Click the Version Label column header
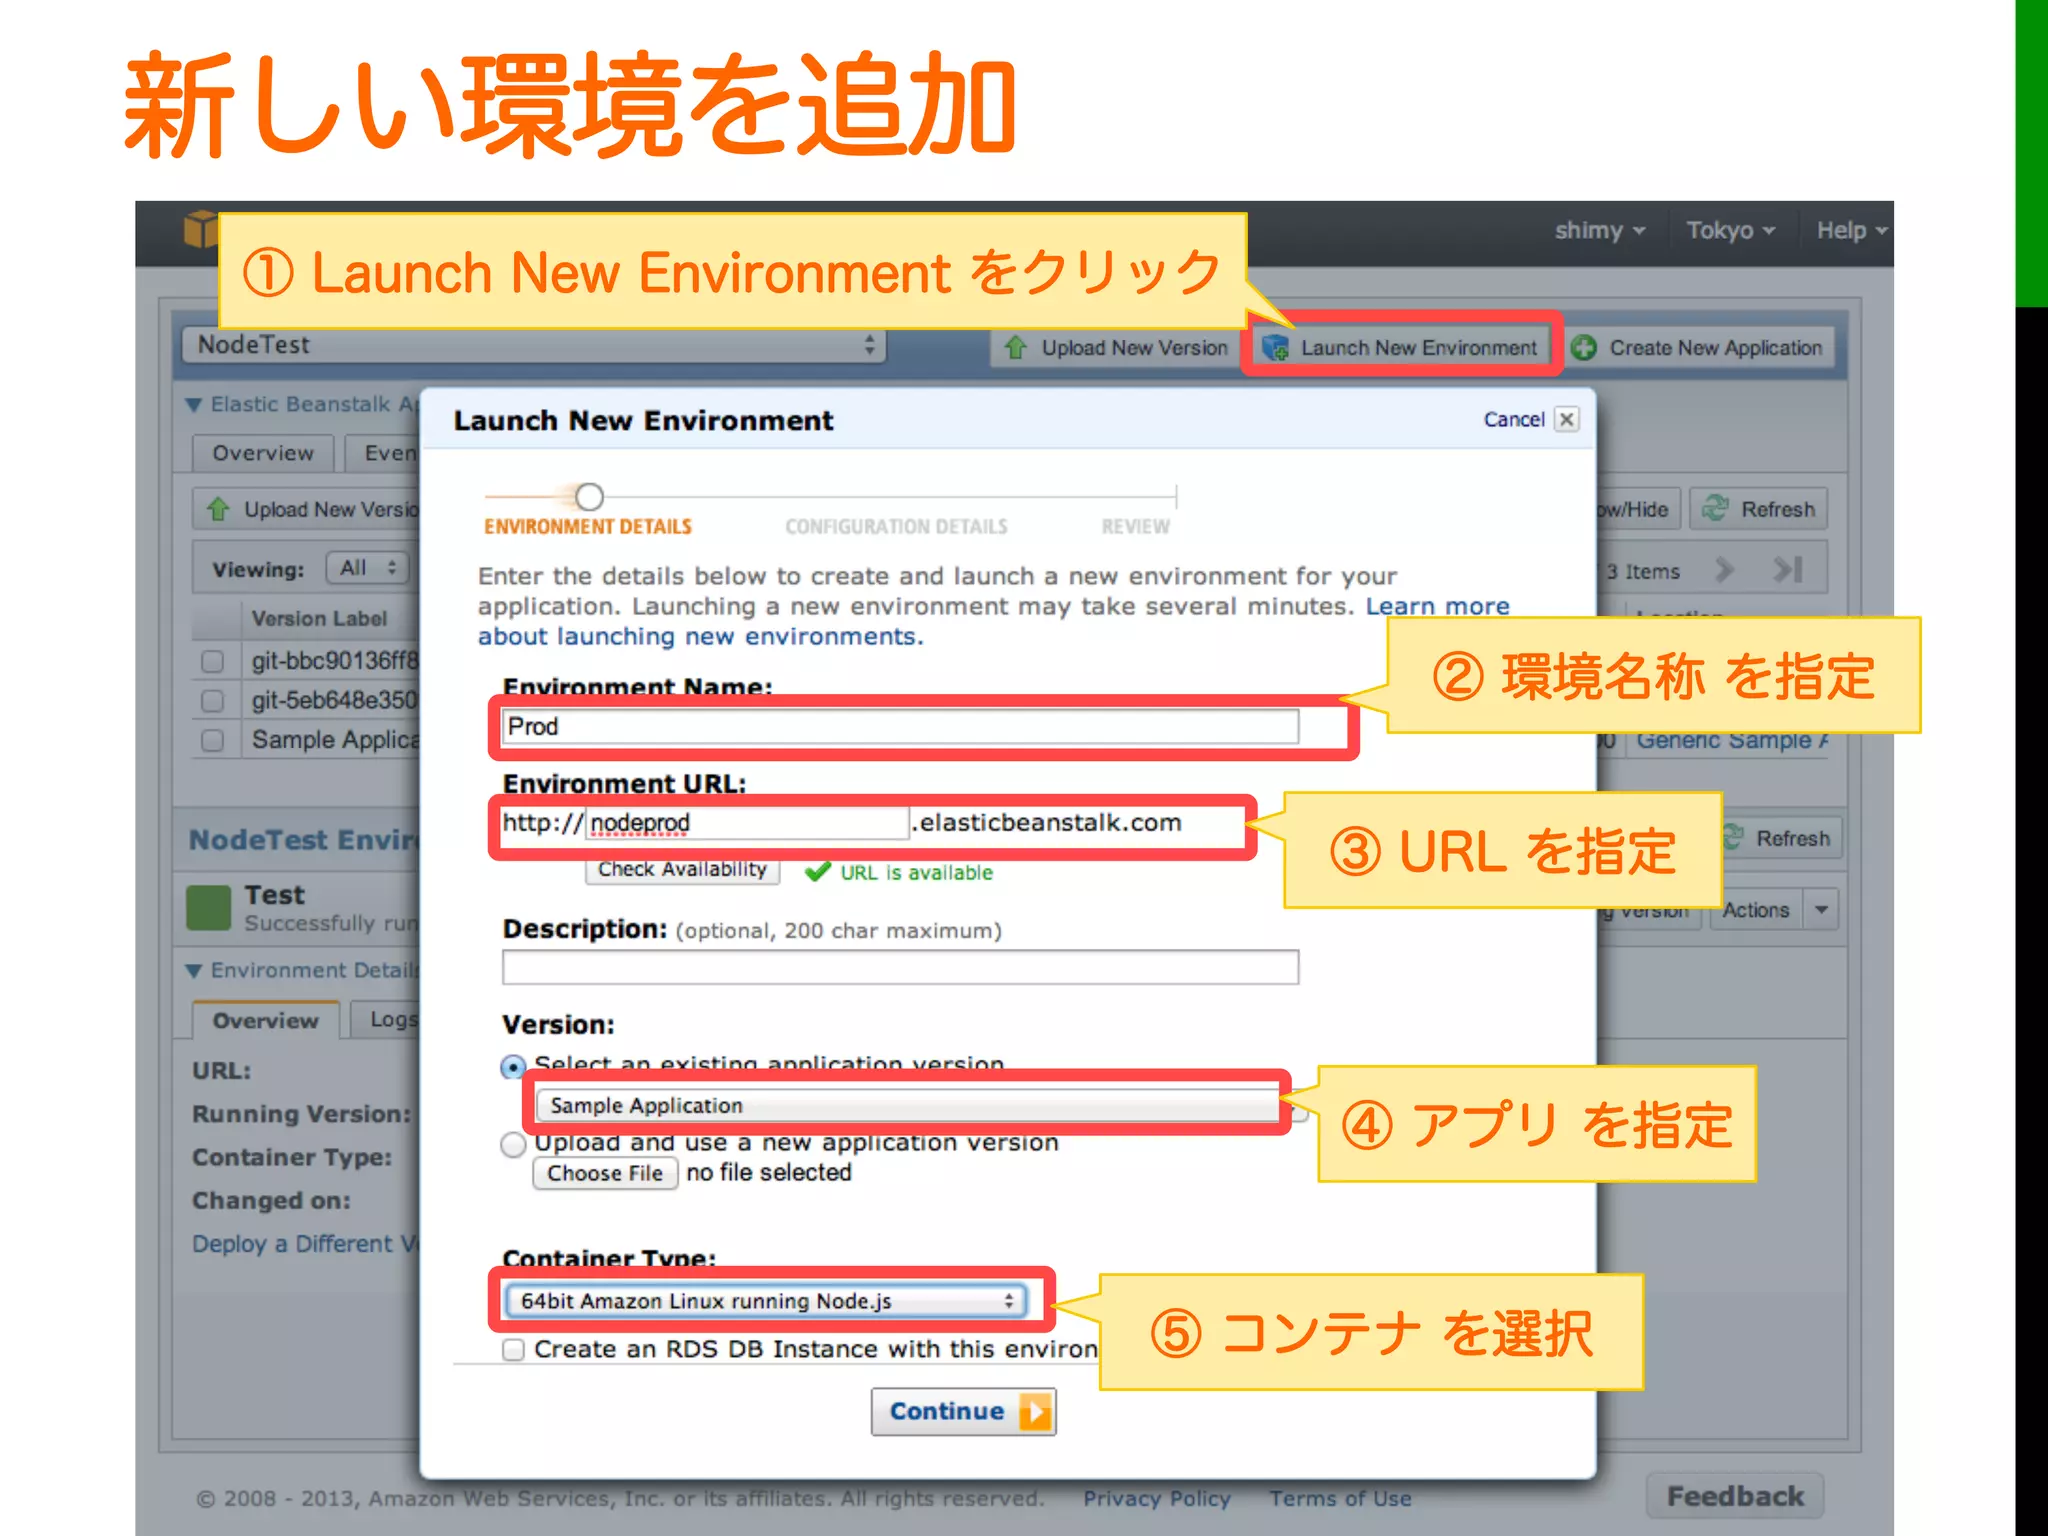 (x=319, y=618)
